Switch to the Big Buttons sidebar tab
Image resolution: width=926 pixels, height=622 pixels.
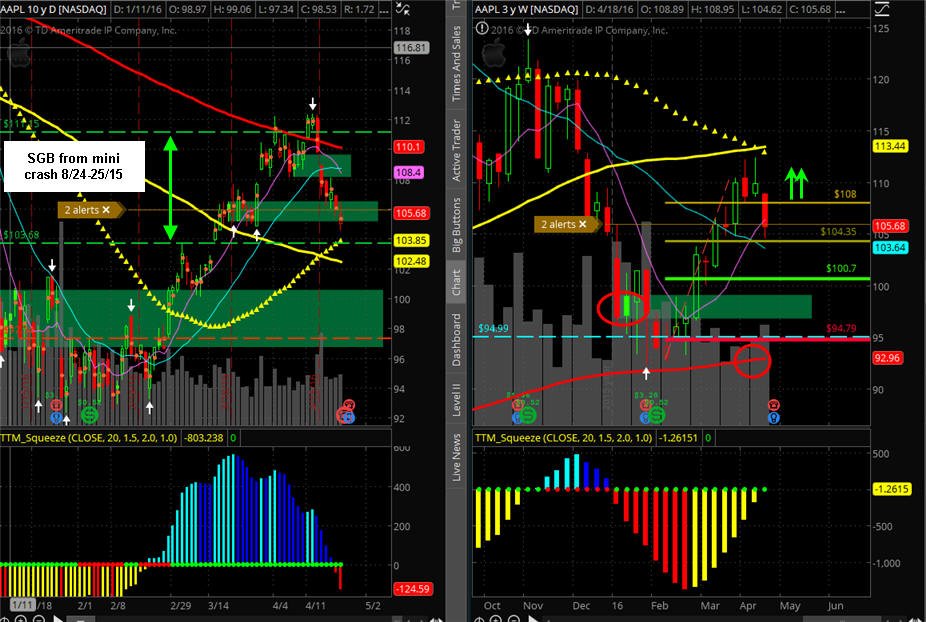456,224
